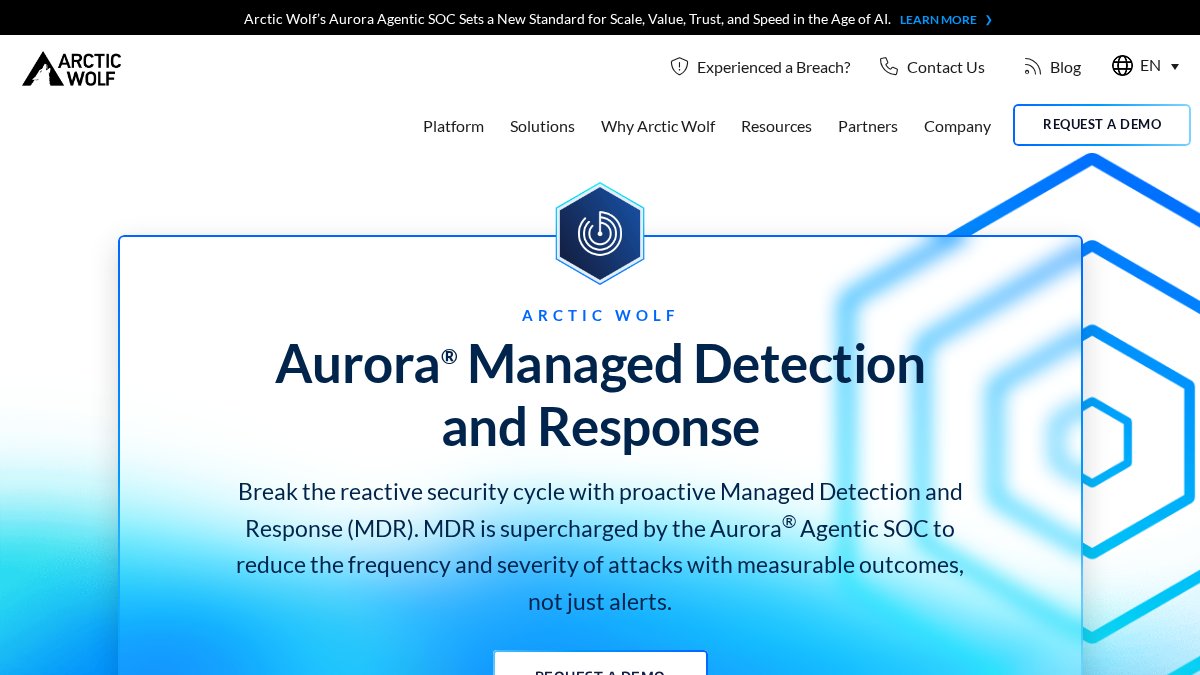The width and height of the screenshot is (1200, 675).
Task: Select the EN language label
Action: (x=1150, y=66)
